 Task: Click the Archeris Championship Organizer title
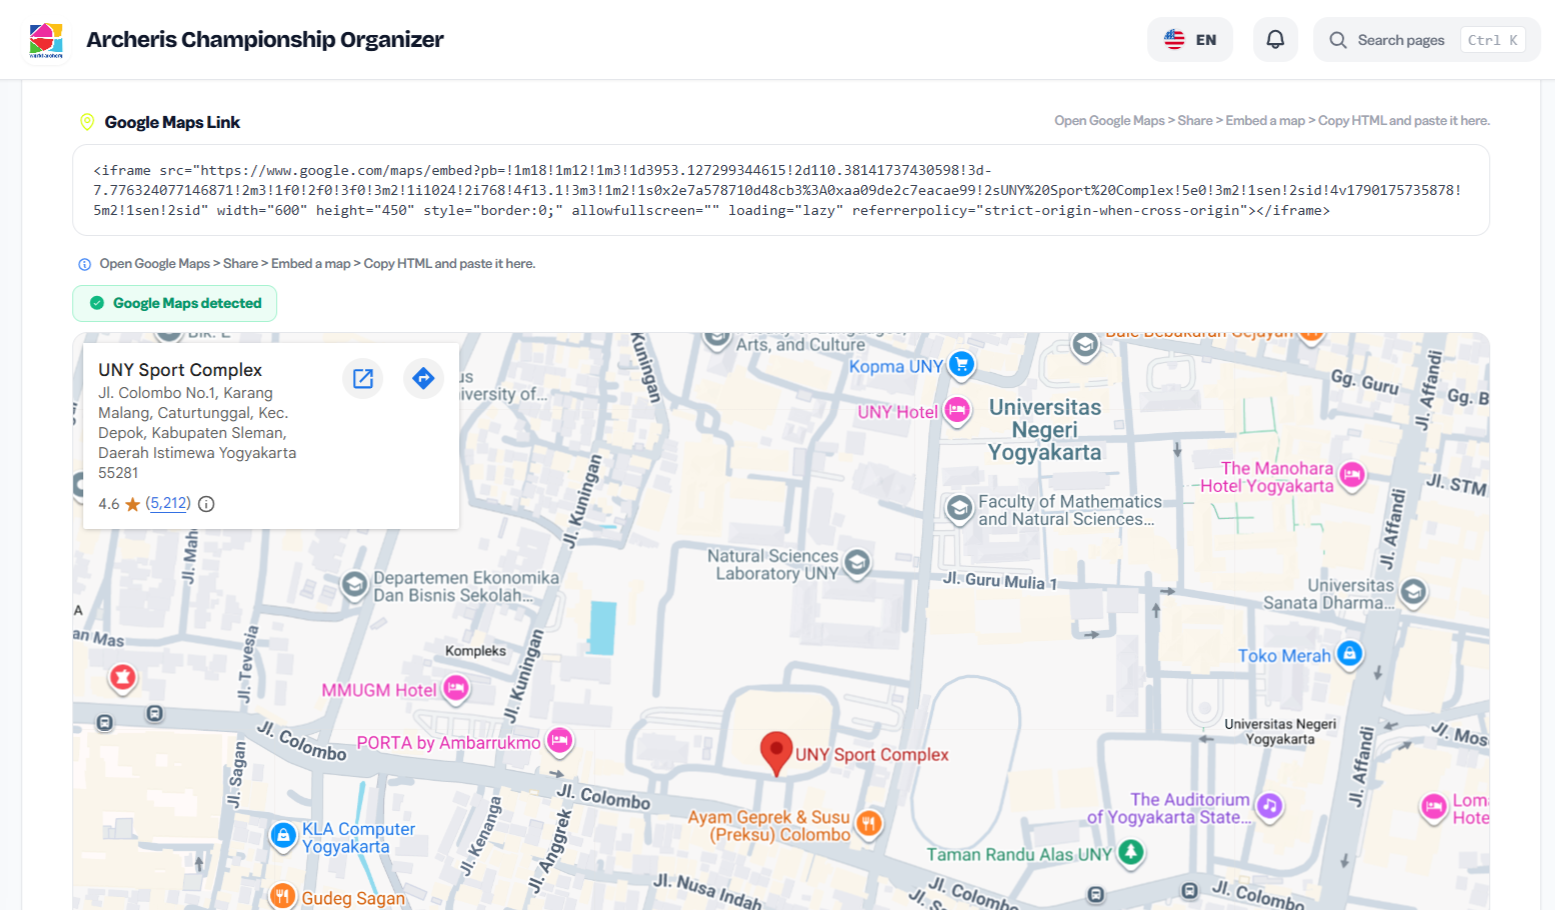tap(265, 40)
